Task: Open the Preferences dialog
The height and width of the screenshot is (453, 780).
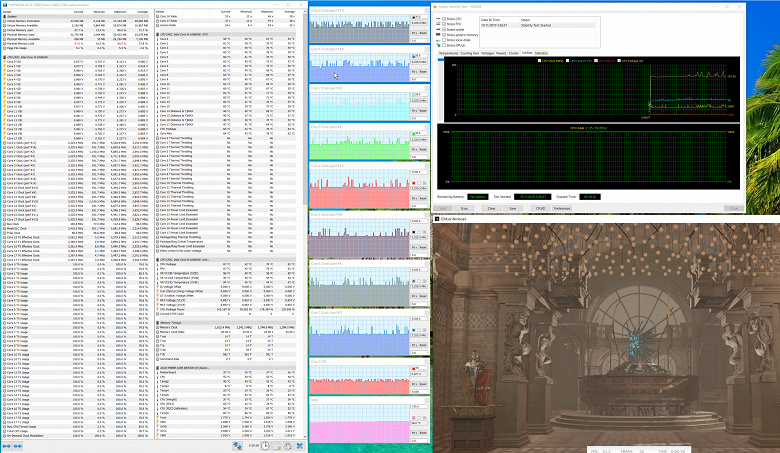Action: click(x=562, y=208)
